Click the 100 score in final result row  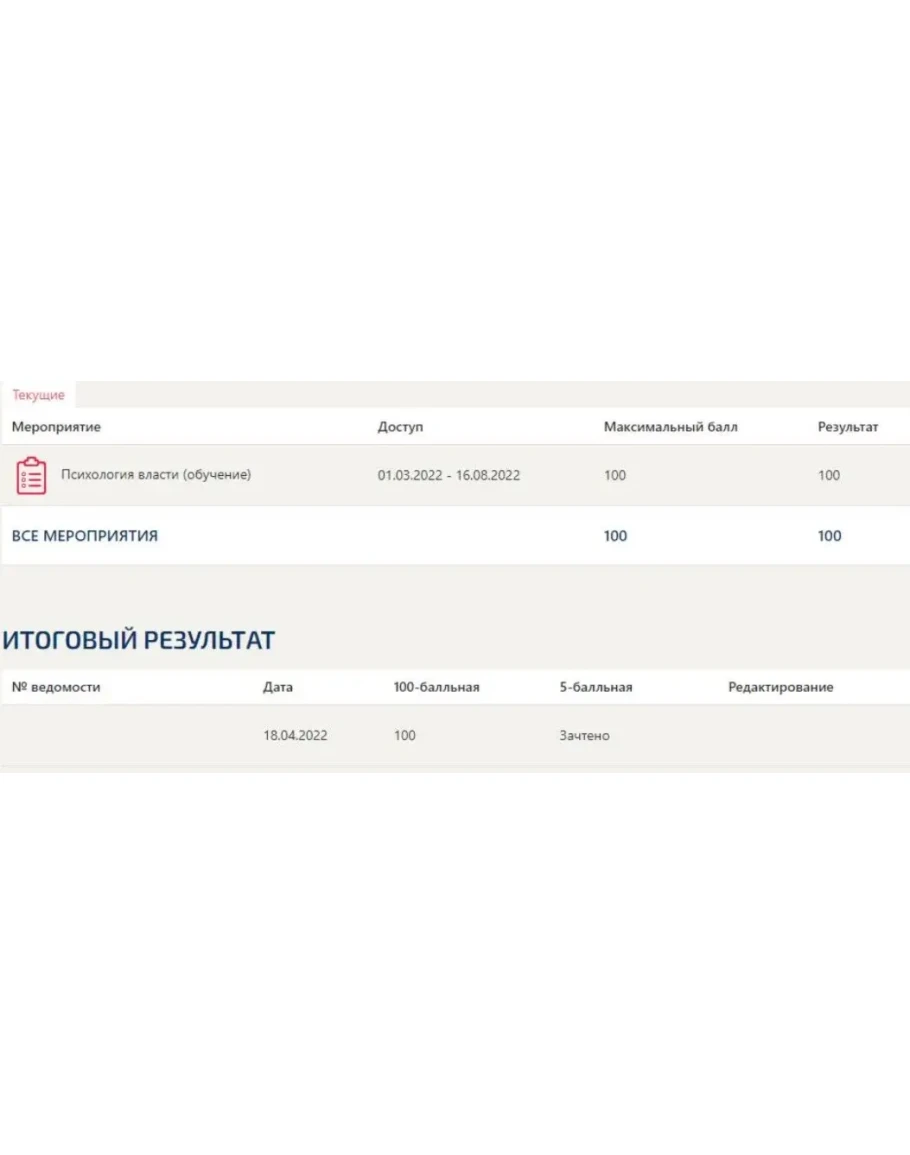pyautogui.click(x=405, y=736)
